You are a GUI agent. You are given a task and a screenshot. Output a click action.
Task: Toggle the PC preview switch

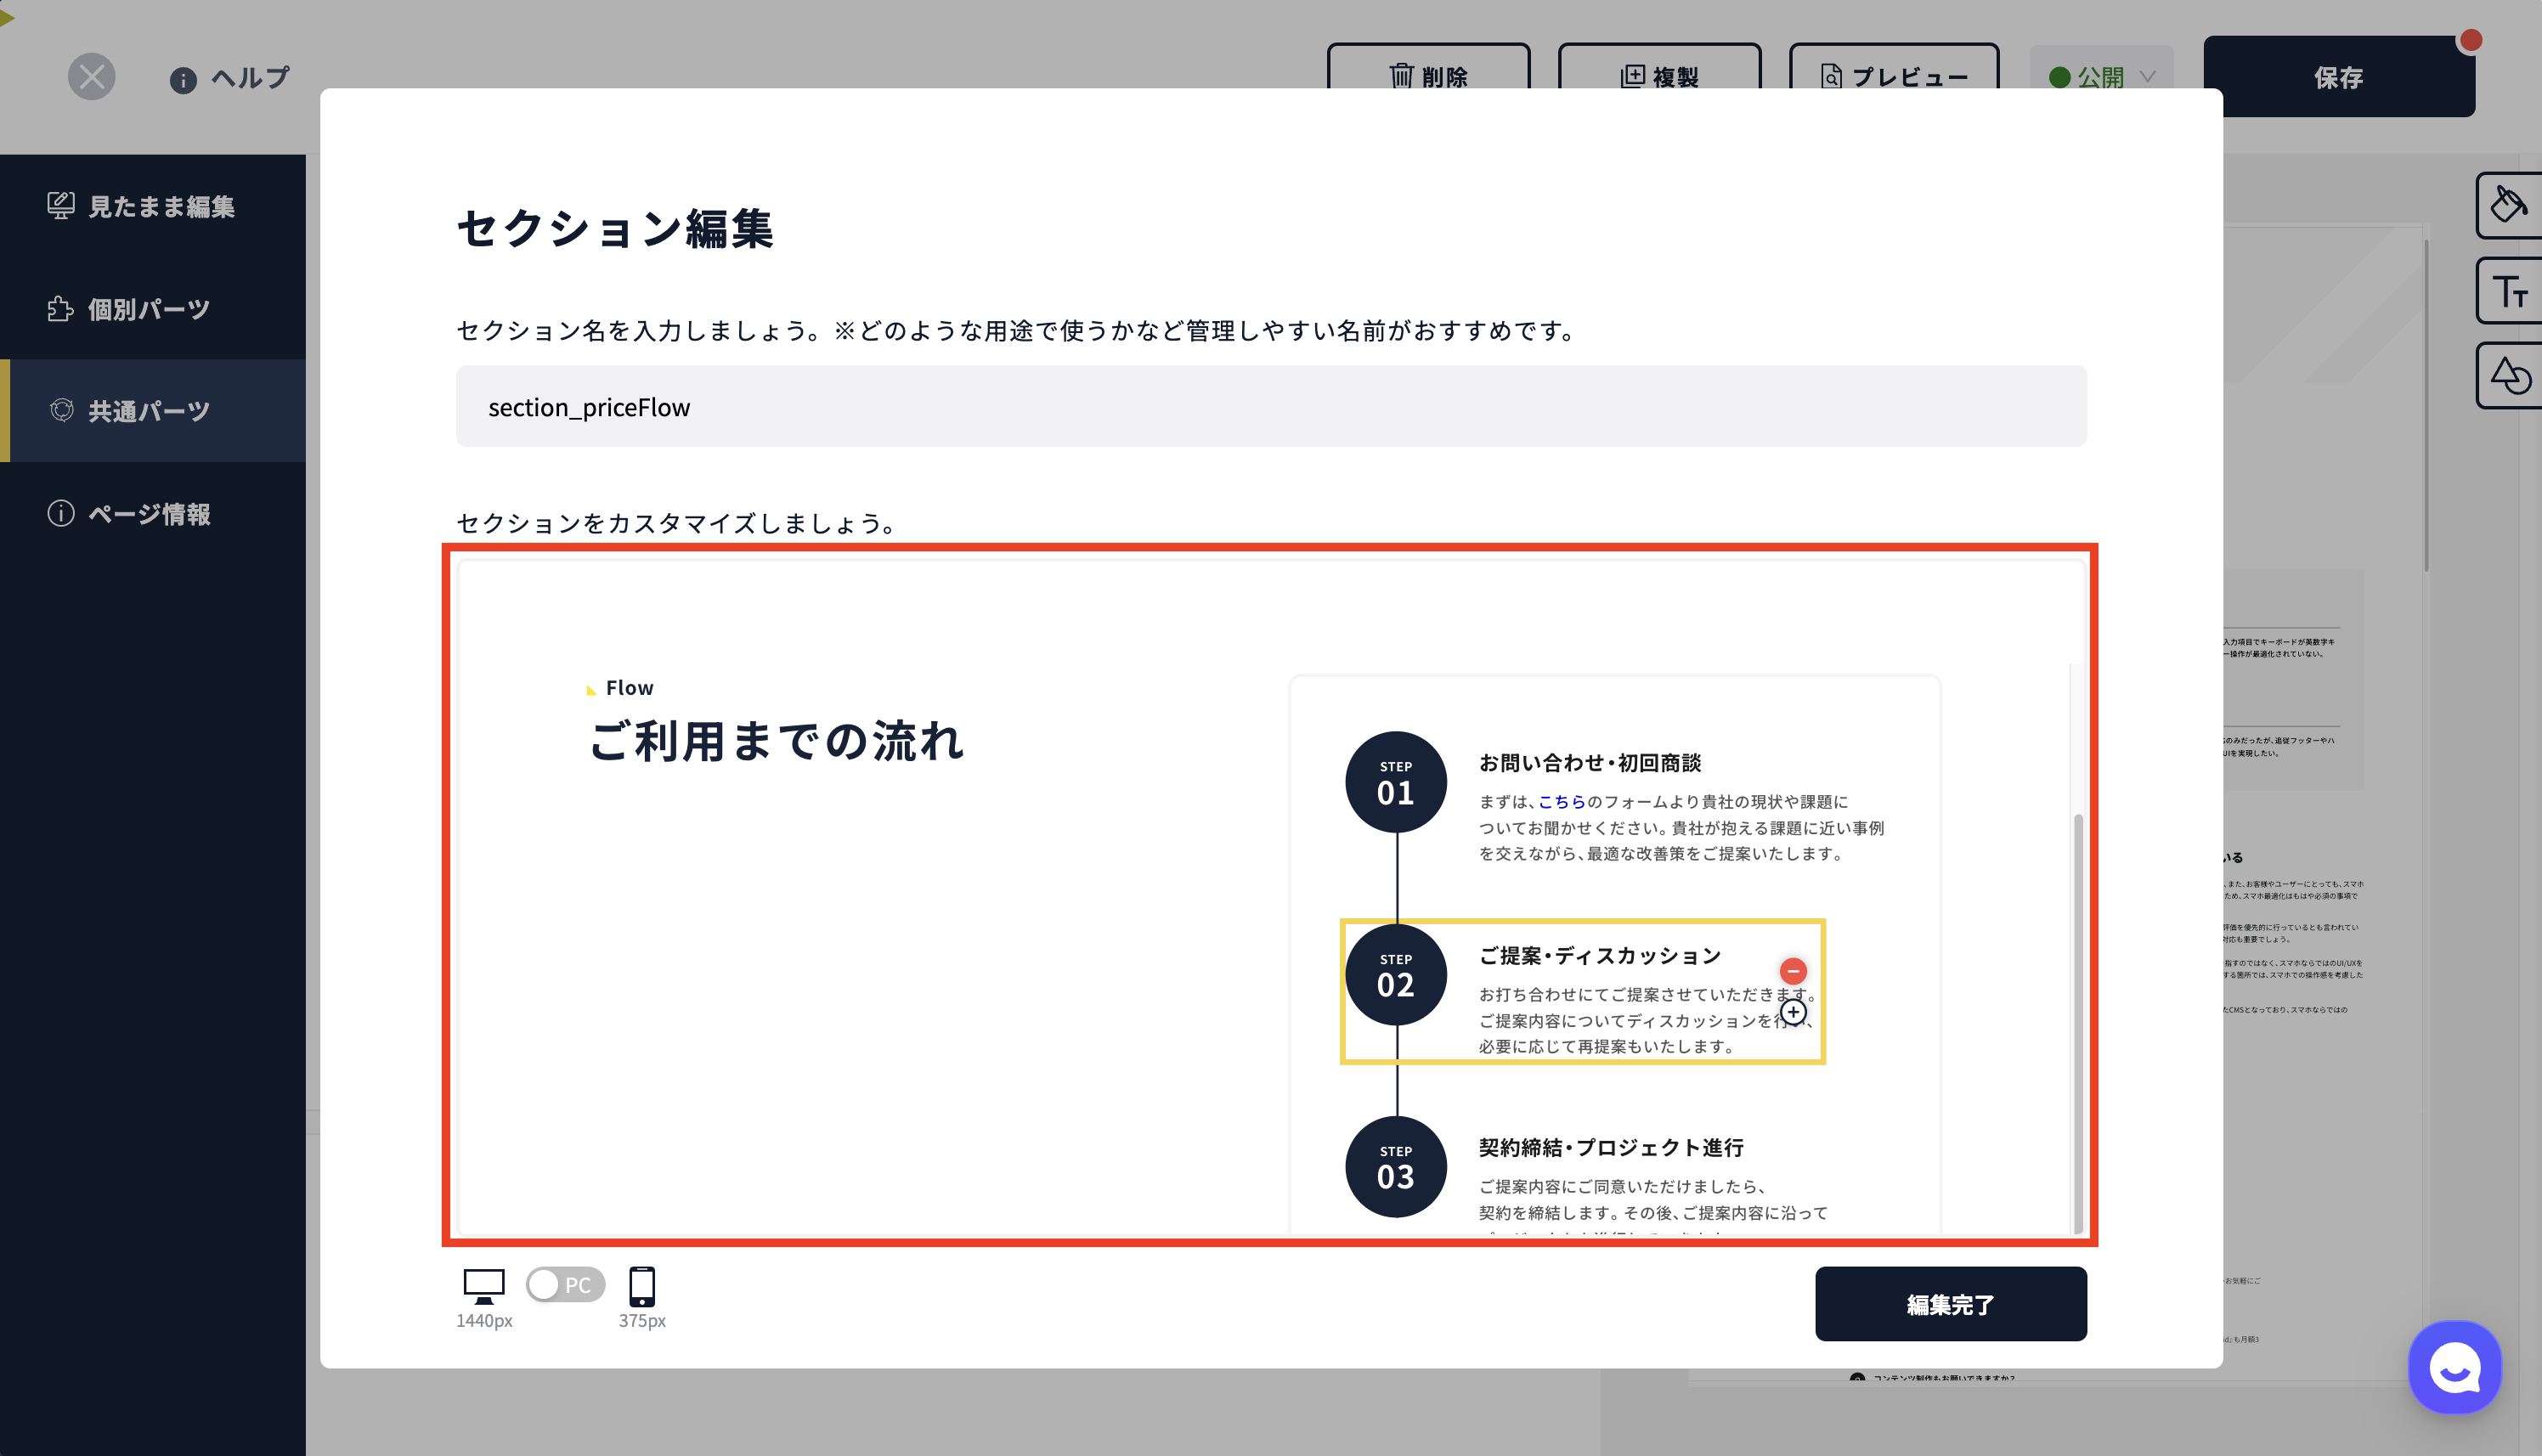pyautogui.click(x=565, y=1285)
